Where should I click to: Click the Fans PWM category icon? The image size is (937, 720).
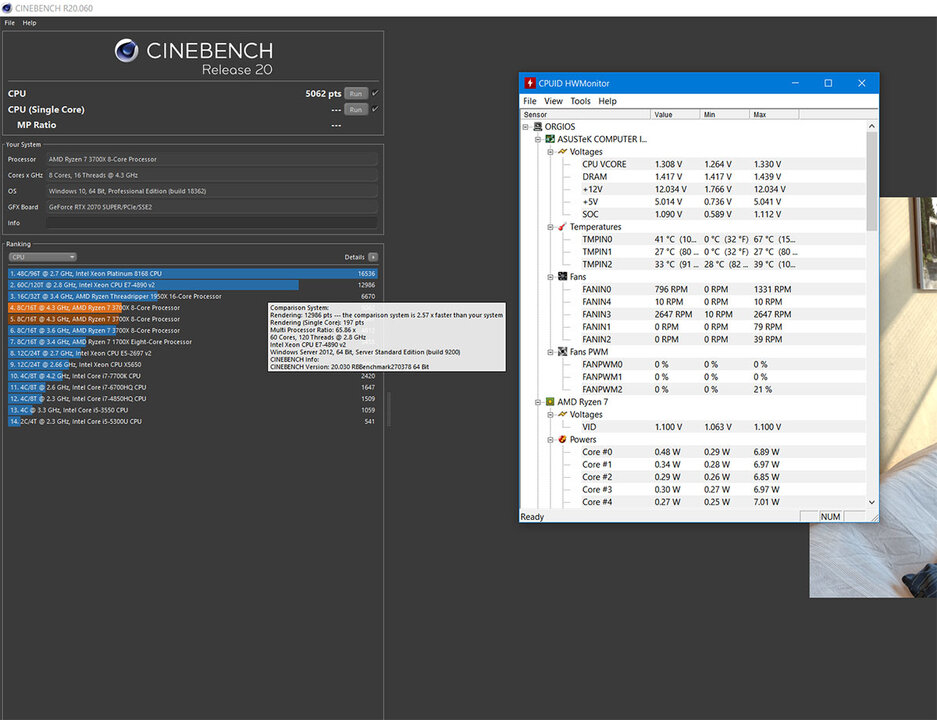pos(562,352)
